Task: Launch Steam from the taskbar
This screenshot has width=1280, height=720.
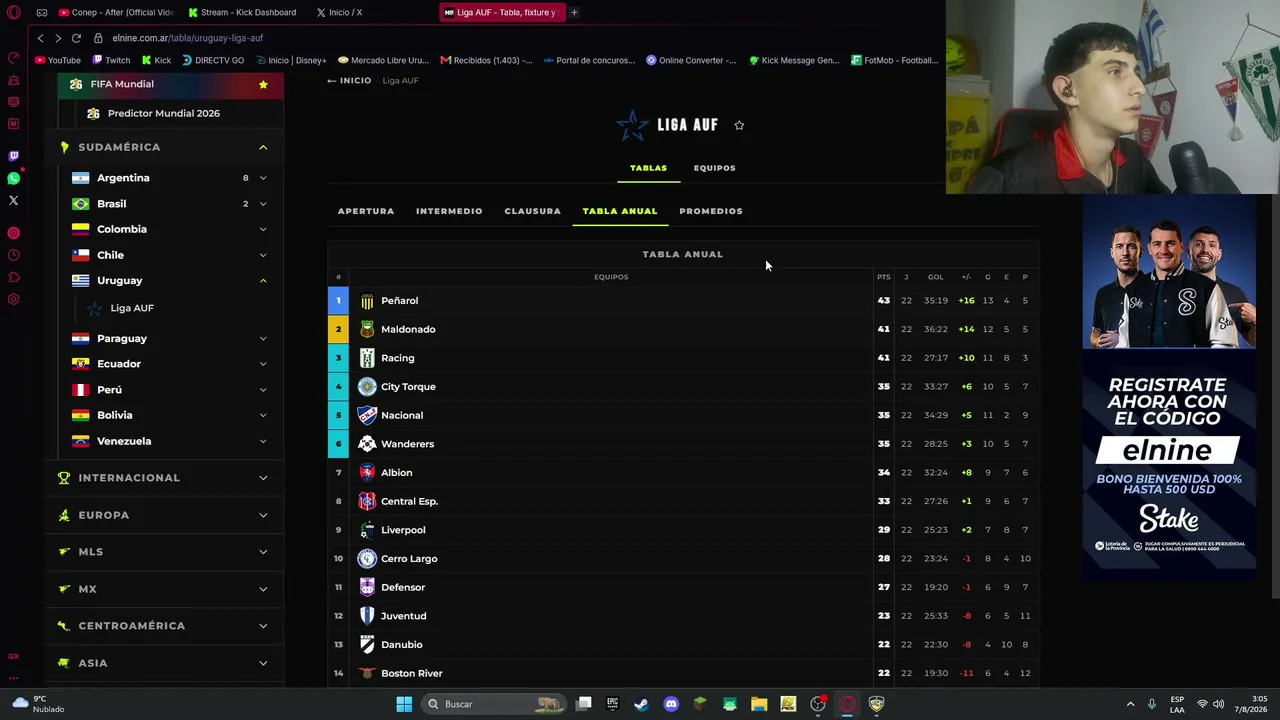Action: tap(641, 704)
